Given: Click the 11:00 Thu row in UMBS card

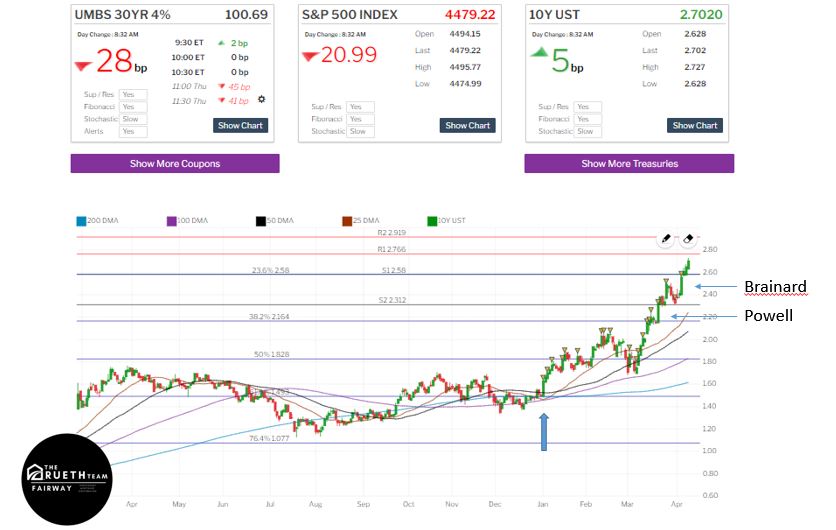Looking at the screenshot, I should coord(211,86).
